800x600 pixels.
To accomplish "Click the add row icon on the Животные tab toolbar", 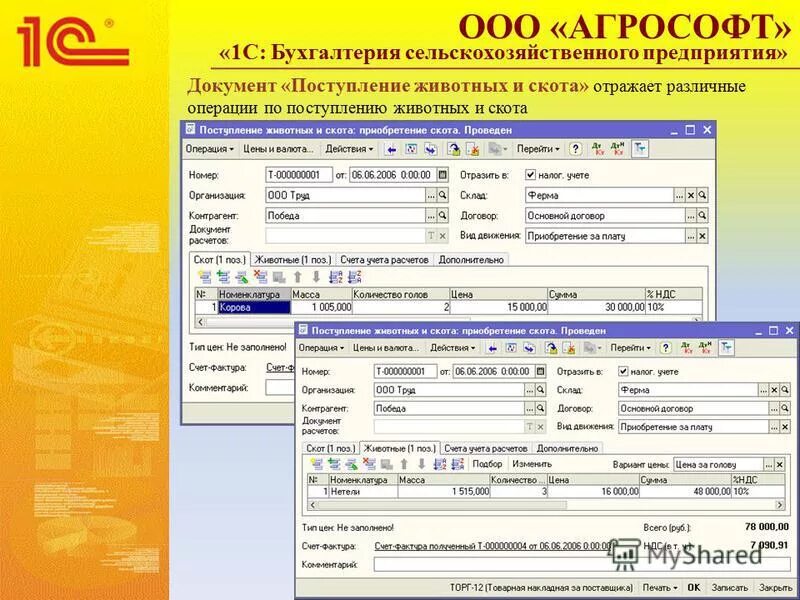I will [x=317, y=464].
